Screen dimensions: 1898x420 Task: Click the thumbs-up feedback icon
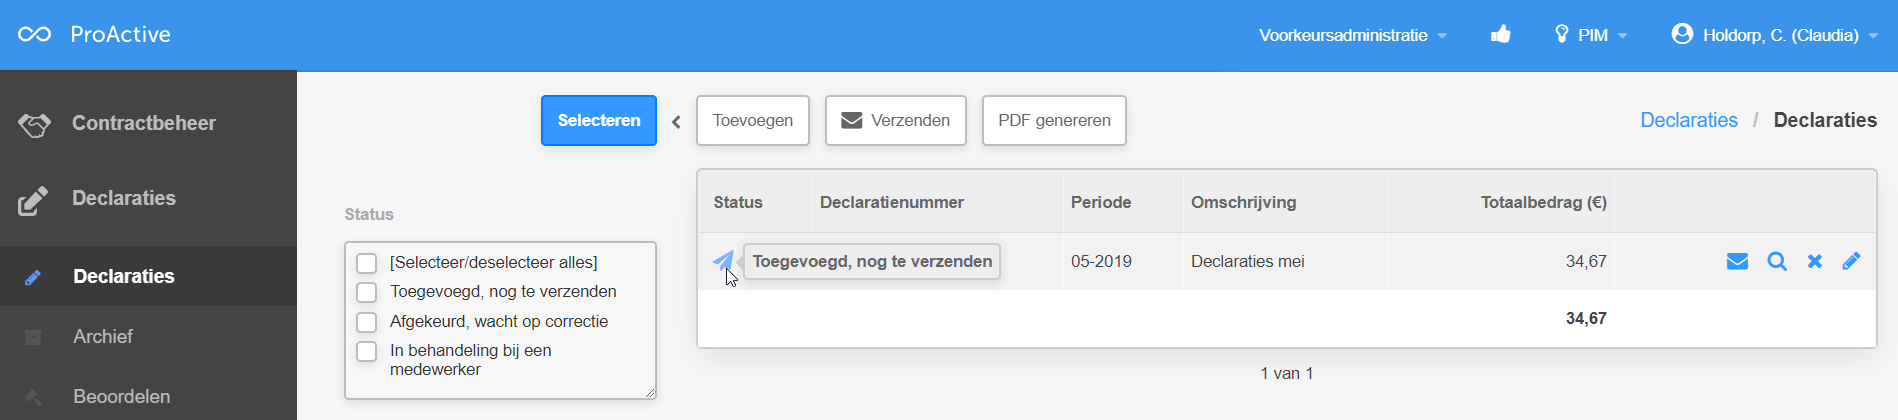(x=1500, y=35)
